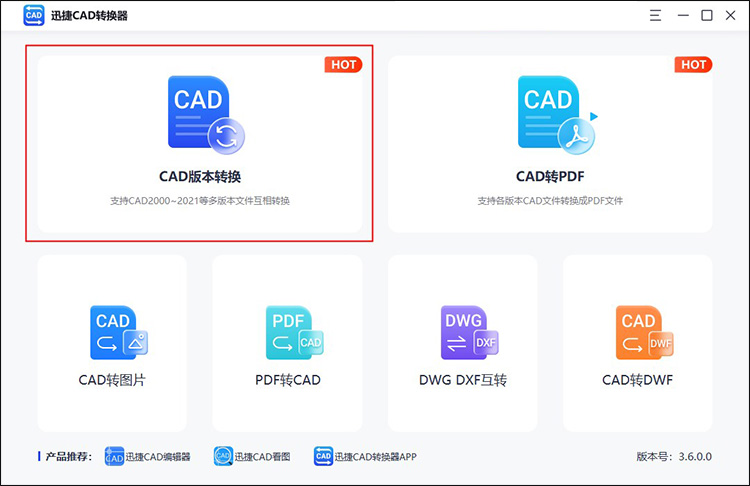
Task: Click the PDF转CAD icon
Action: pos(294,332)
